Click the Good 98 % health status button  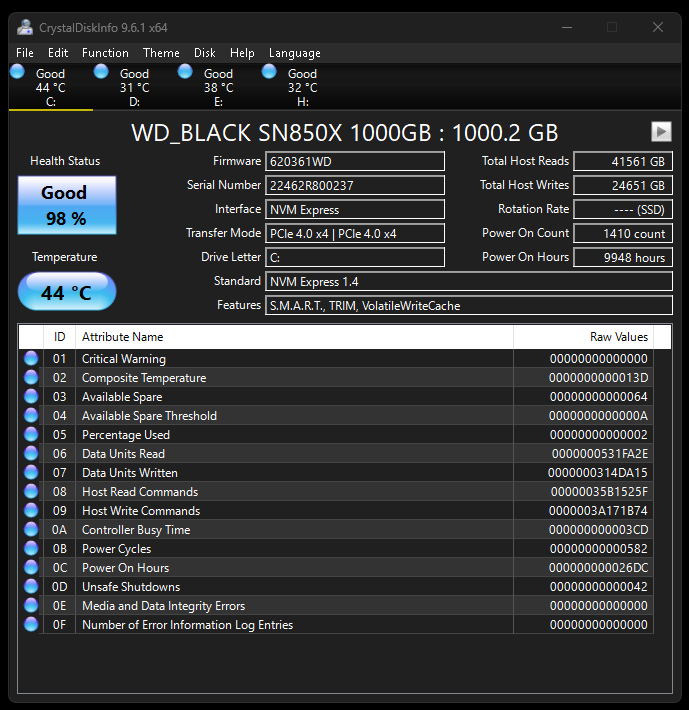click(x=67, y=205)
